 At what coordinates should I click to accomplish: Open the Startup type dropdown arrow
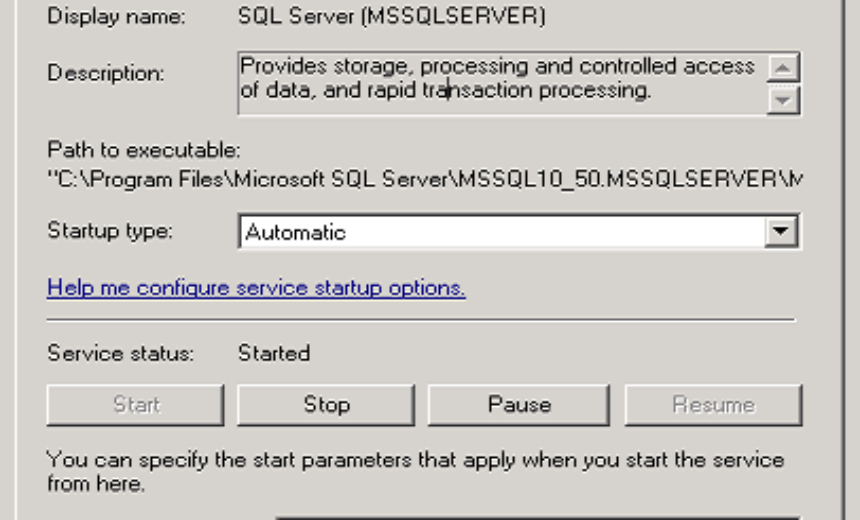[x=781, y=231]
